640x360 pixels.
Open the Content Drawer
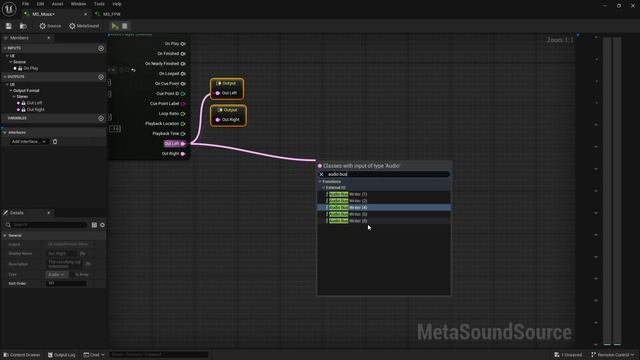[x=22, y=355]
